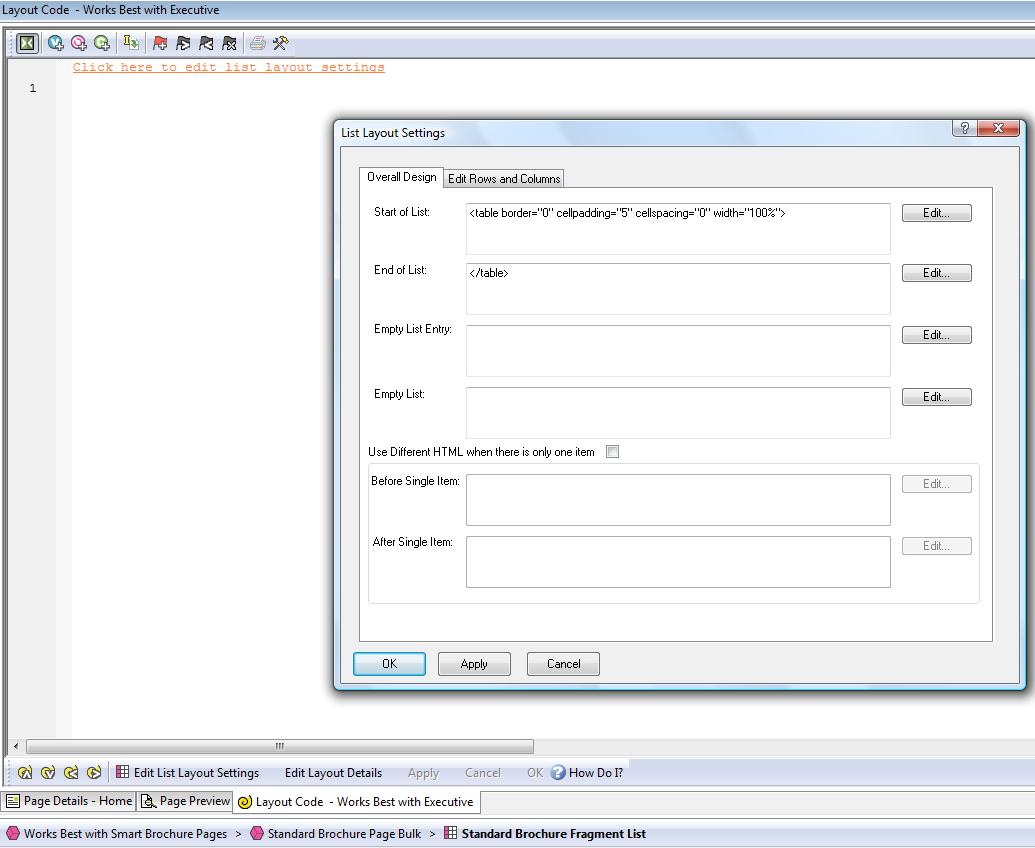Click Cancel in the List Layout Settings dialog
Viewport: 1035px width, 848px height.
(x=563, y=664)
